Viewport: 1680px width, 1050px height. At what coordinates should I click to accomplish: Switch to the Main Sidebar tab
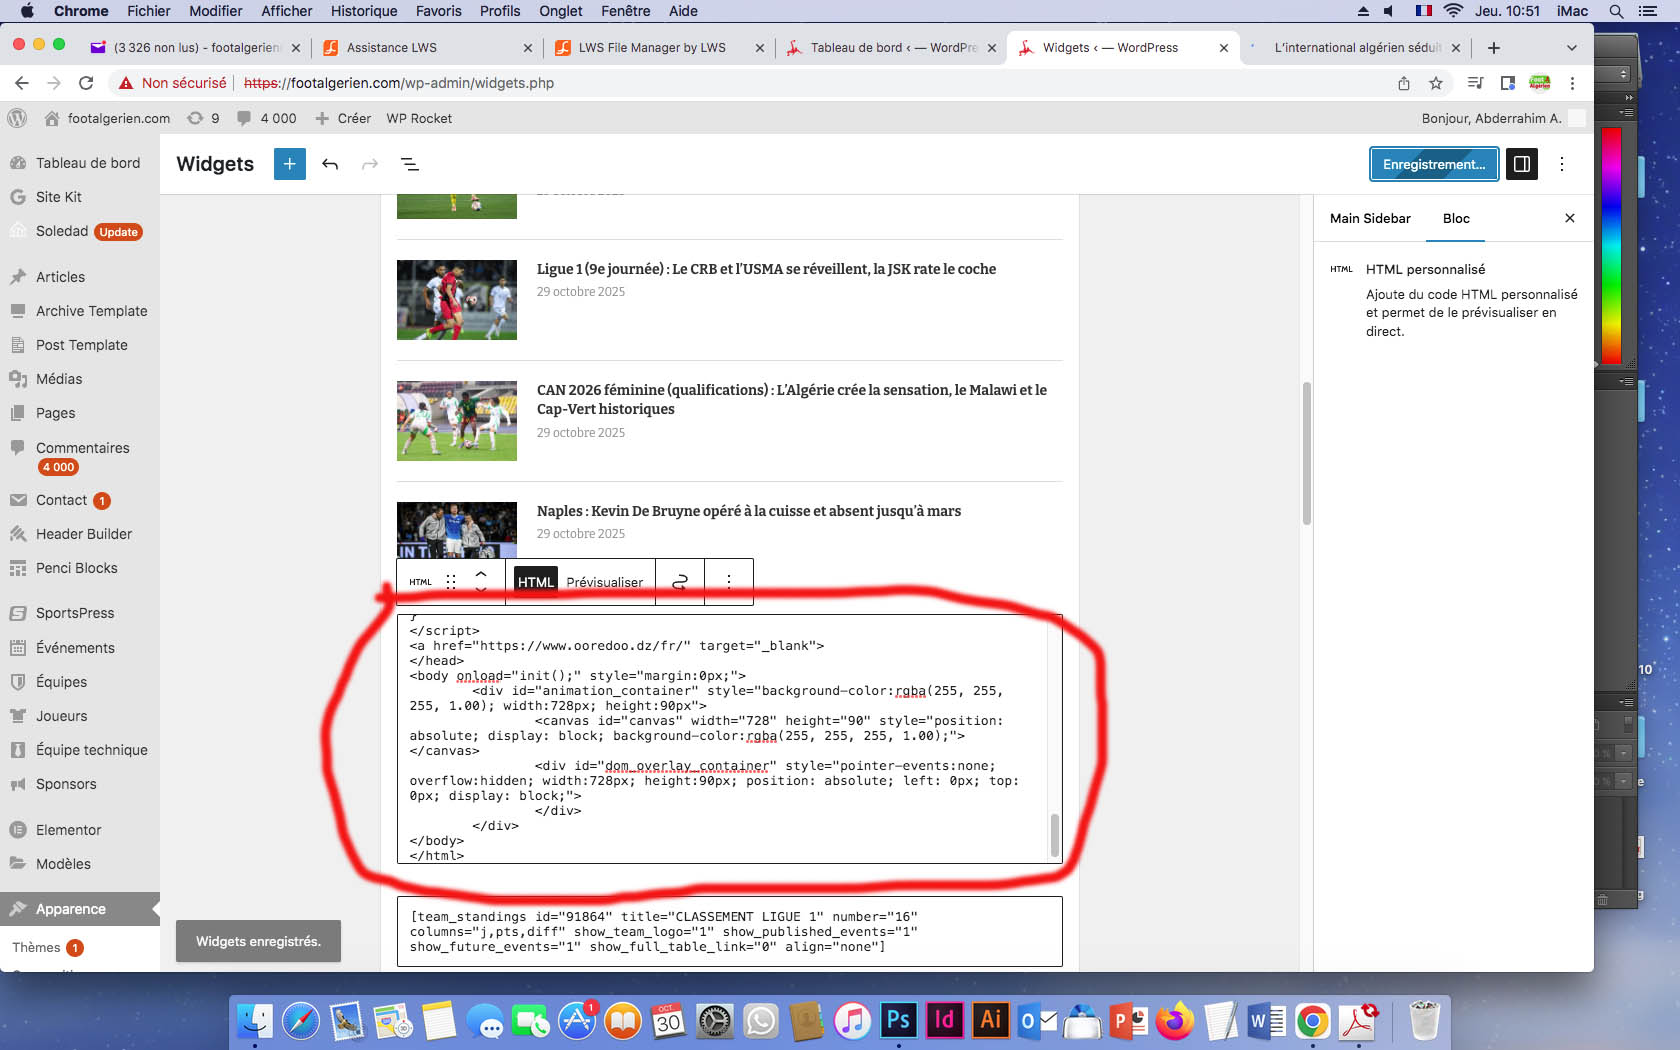[1370, 218]
